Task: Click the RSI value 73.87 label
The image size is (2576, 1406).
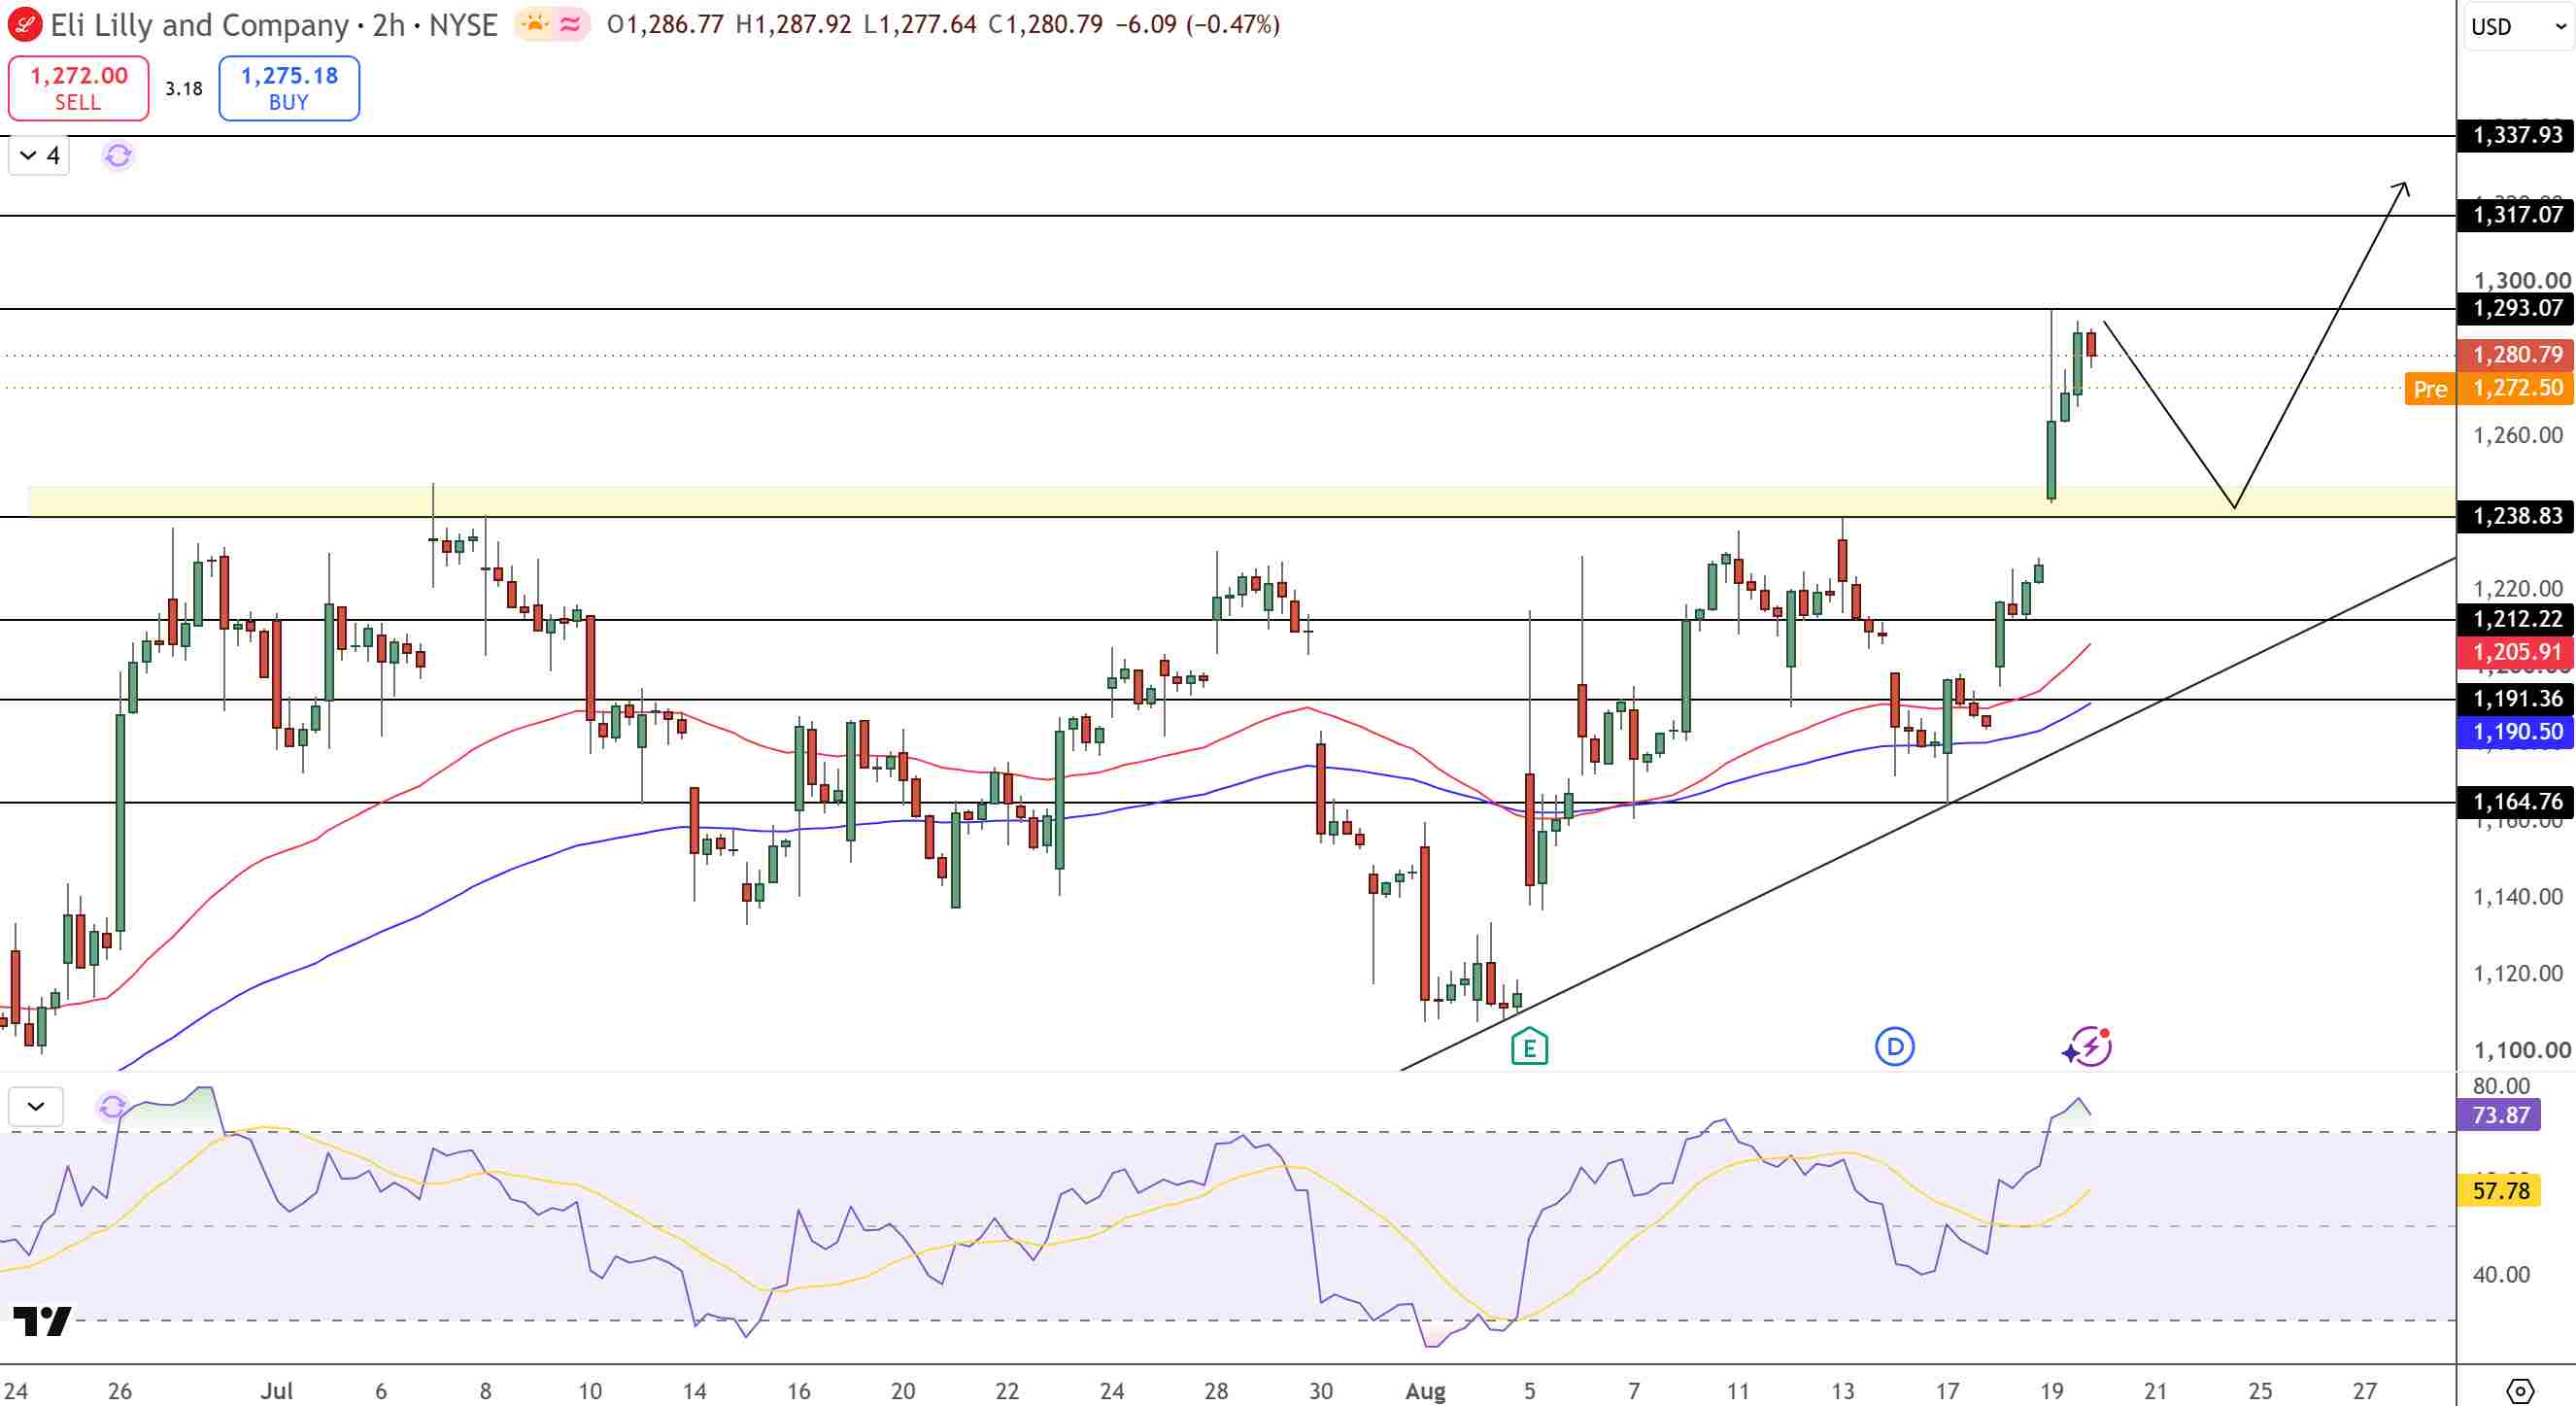Action: [2499, 1115]
